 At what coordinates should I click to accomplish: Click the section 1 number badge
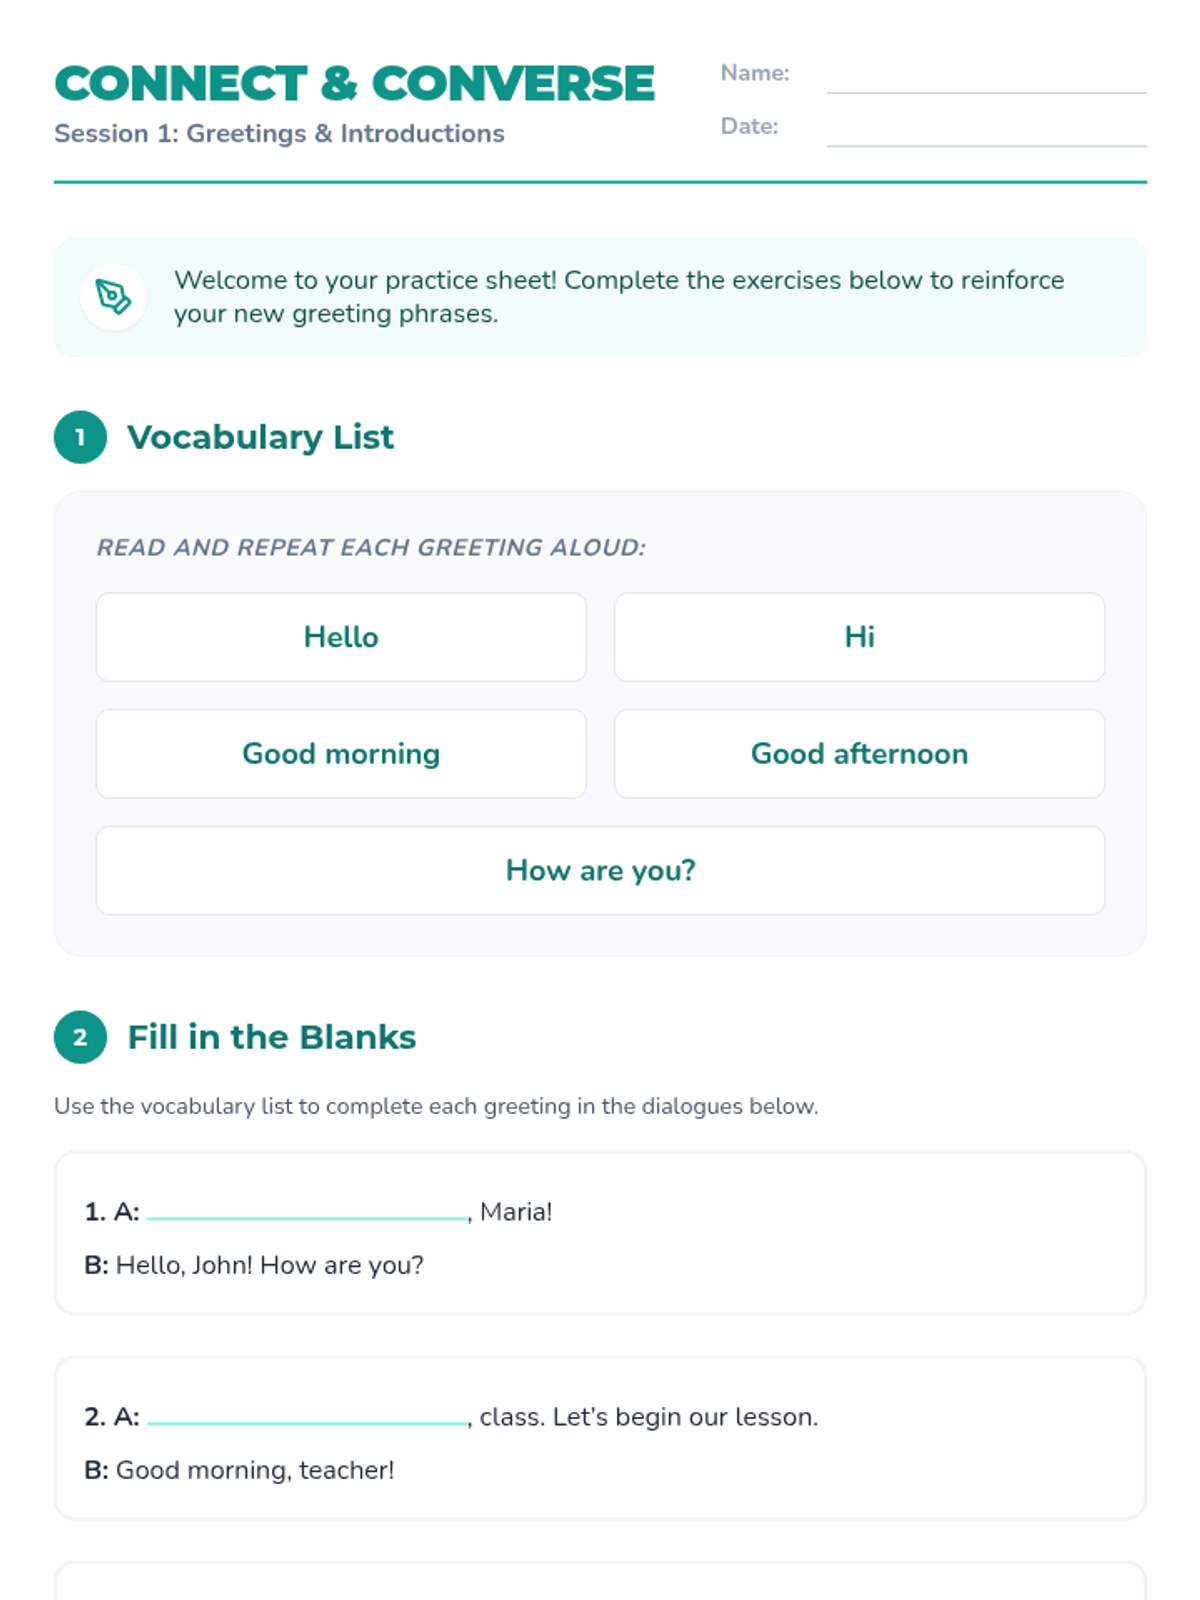coord(80,437)
